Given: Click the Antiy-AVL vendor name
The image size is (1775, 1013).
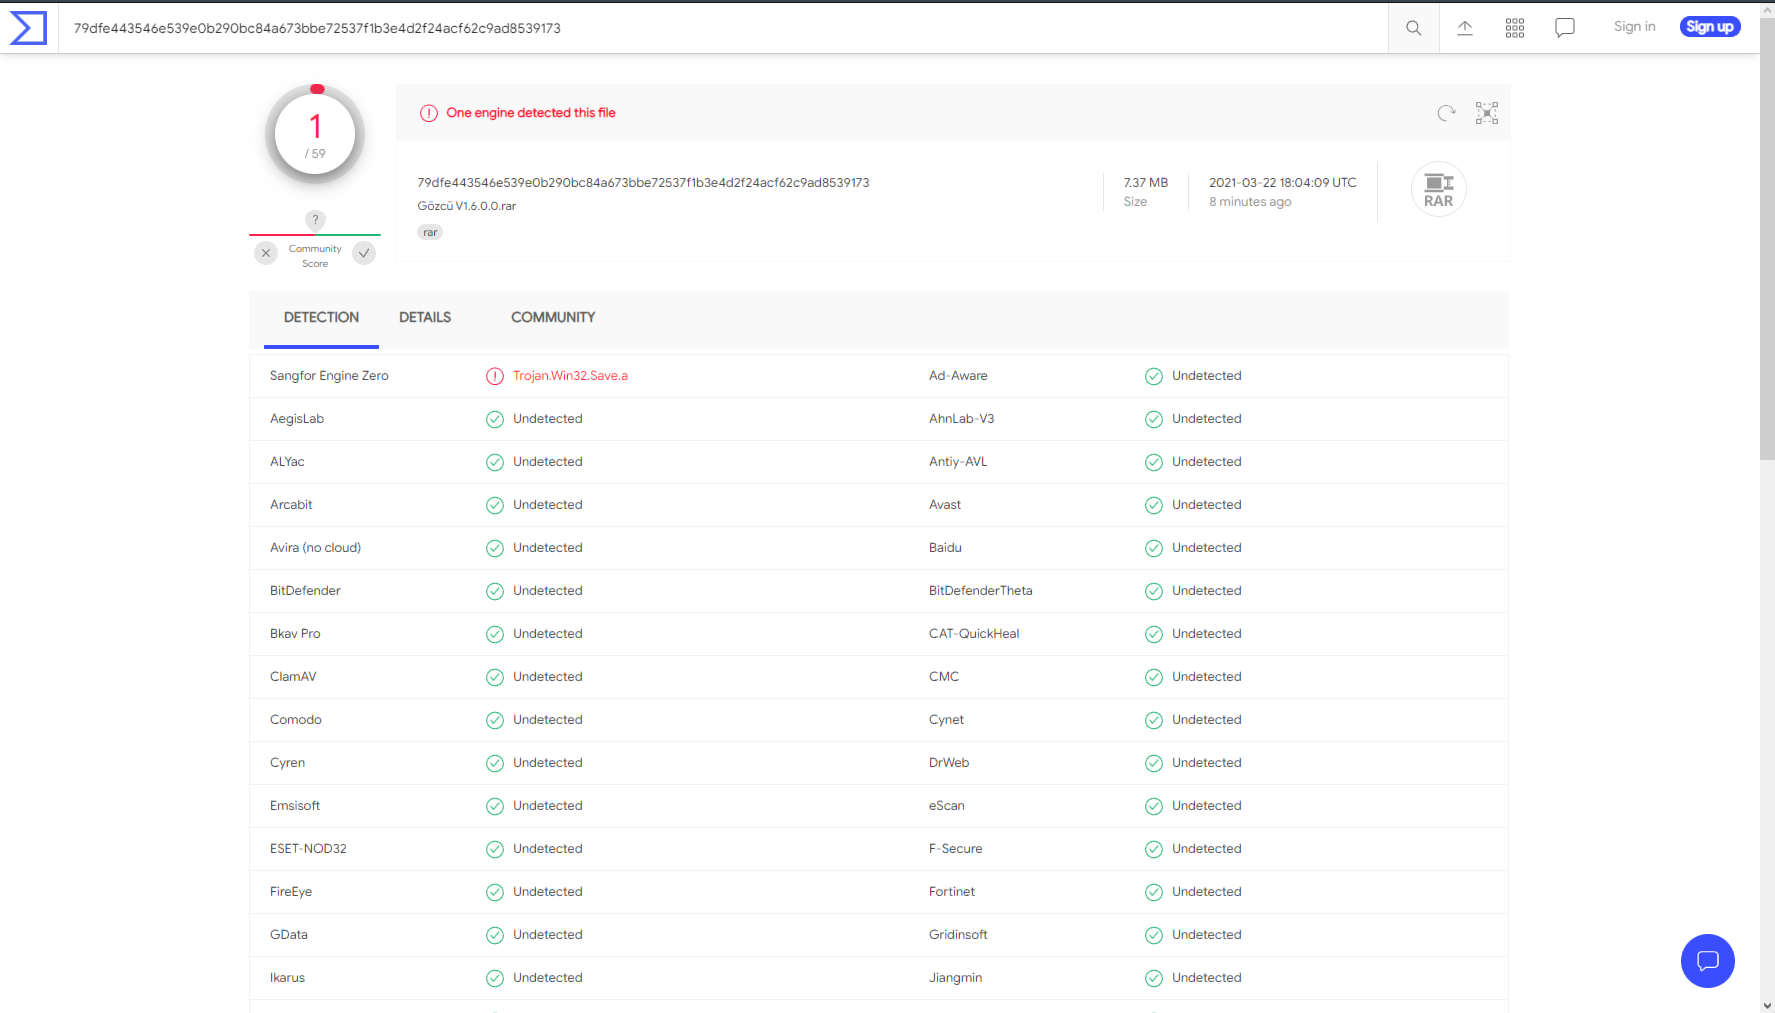Looking at the screenshot, I should [x=958, y=462].
